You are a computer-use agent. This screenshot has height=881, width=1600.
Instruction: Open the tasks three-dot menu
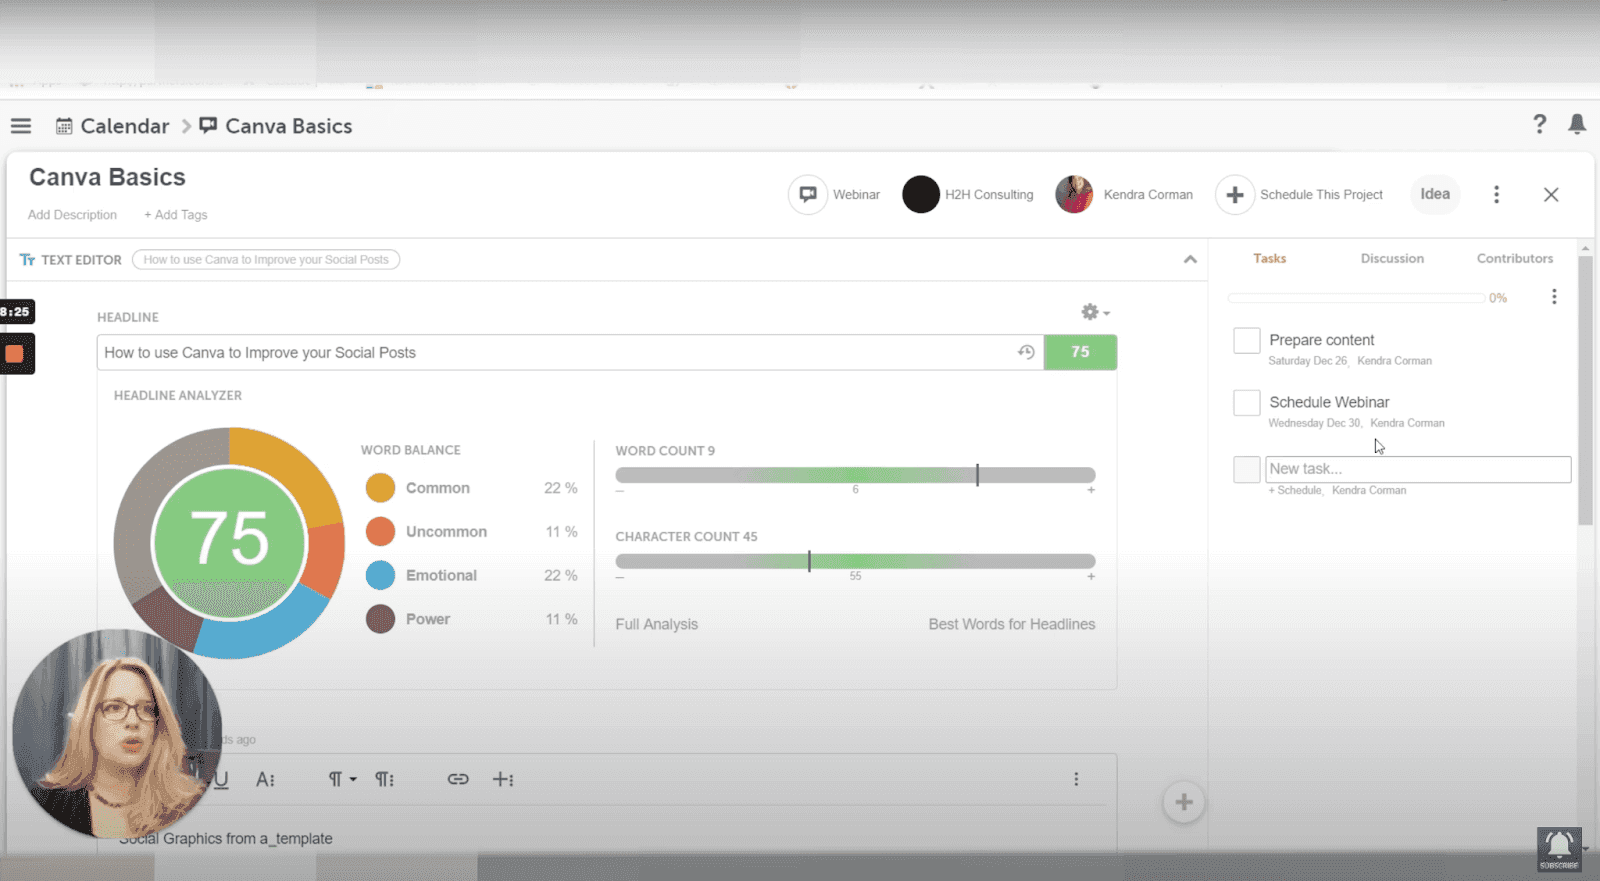coord(1554,297)
